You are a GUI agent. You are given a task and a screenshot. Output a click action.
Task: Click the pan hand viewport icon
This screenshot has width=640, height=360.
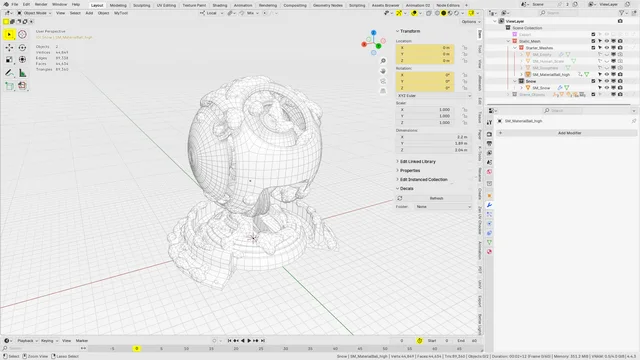click(x=383, y=71)
